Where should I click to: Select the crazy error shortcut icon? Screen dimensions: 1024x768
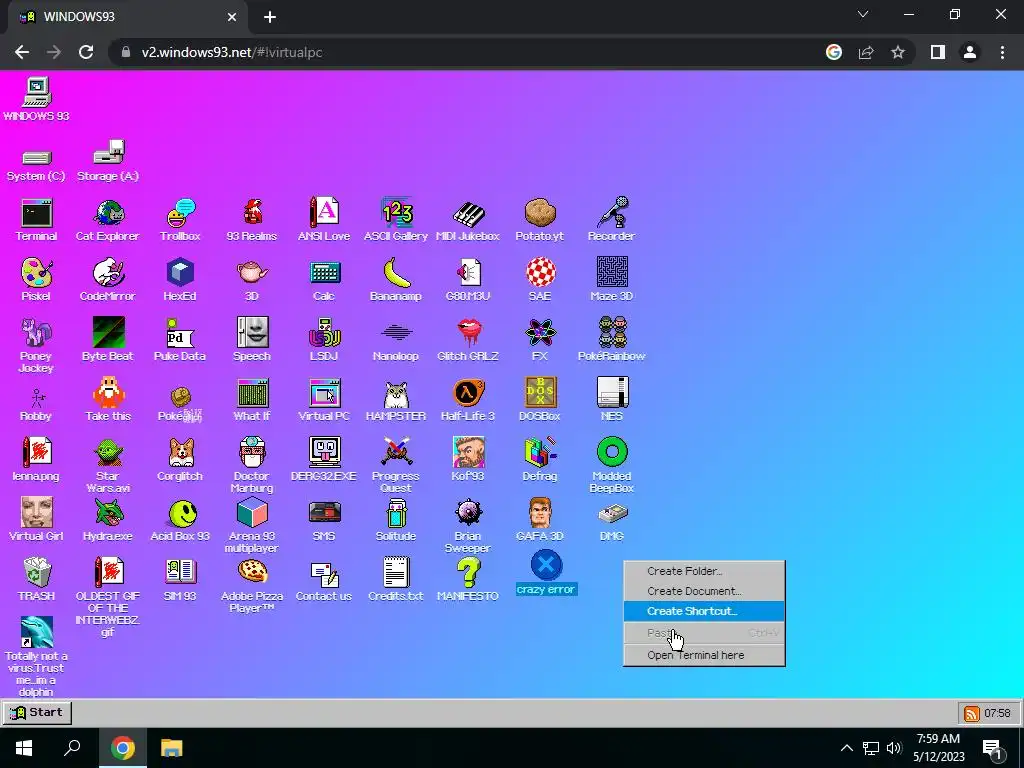[x=546, y=573]
